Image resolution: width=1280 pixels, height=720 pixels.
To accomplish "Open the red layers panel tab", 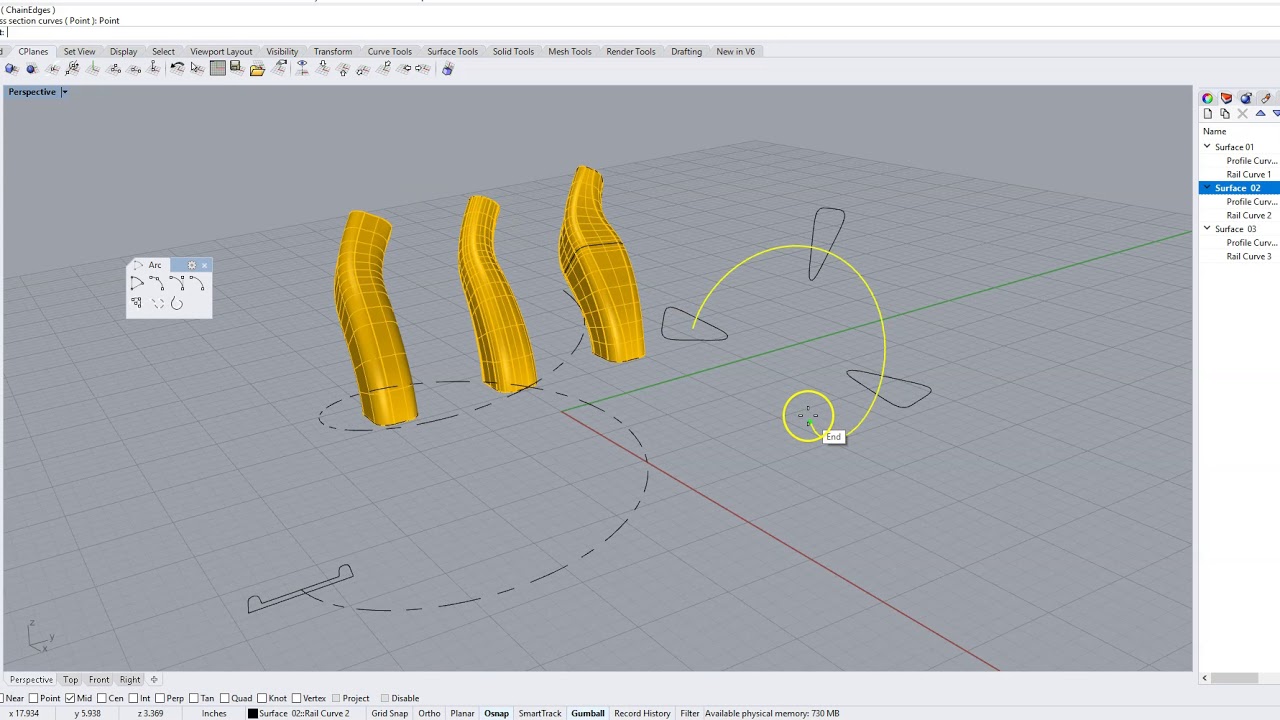I will [x=1227, y=98].
